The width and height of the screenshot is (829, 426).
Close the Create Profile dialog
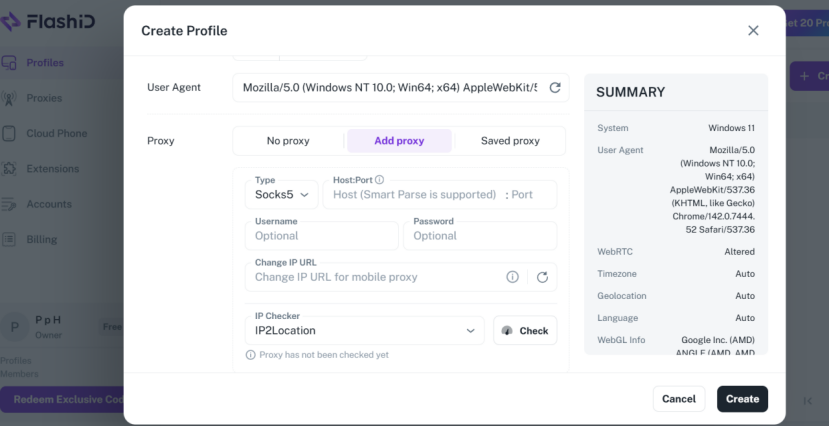click(753, 31)
